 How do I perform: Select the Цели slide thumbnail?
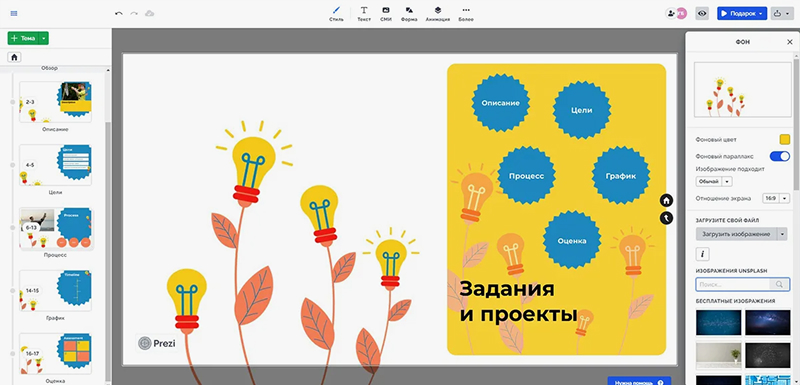click(55, 165)
